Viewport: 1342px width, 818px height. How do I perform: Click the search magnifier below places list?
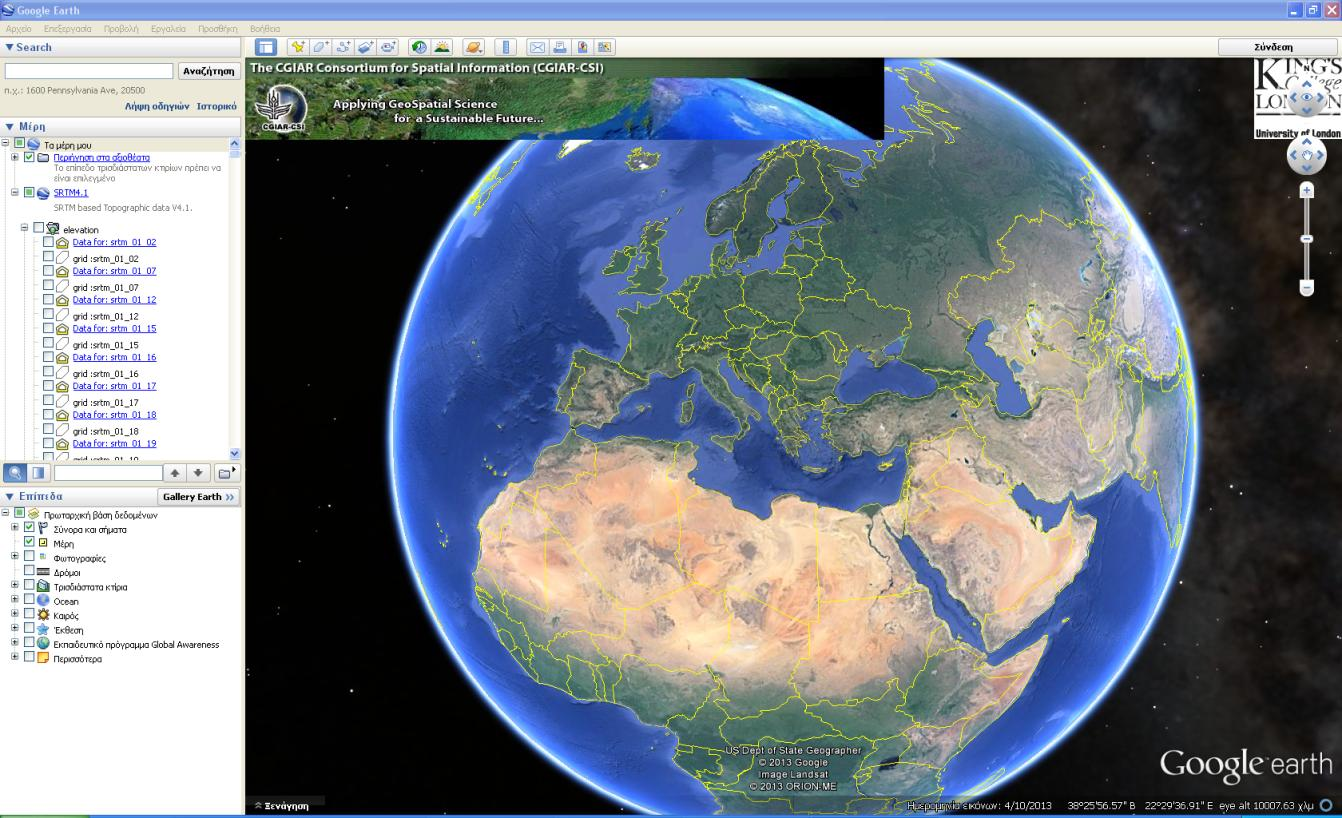point(15,472)
